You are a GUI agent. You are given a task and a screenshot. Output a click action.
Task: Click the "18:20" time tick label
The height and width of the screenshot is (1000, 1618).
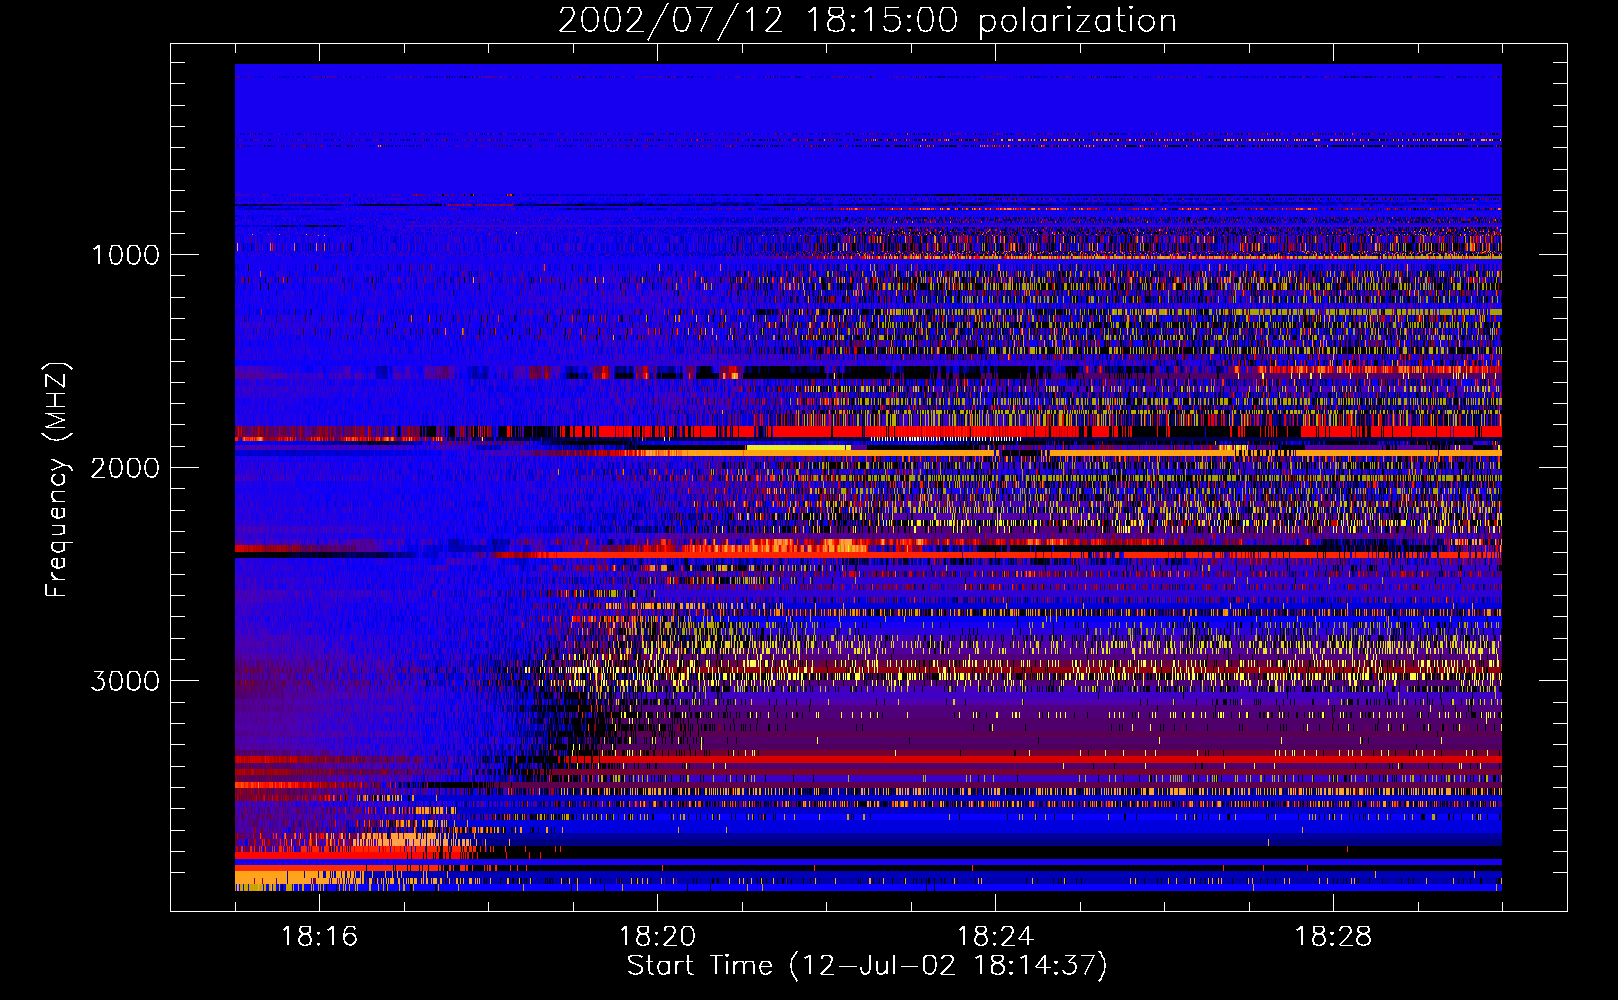pyautogui.click(x=657, y=937)
